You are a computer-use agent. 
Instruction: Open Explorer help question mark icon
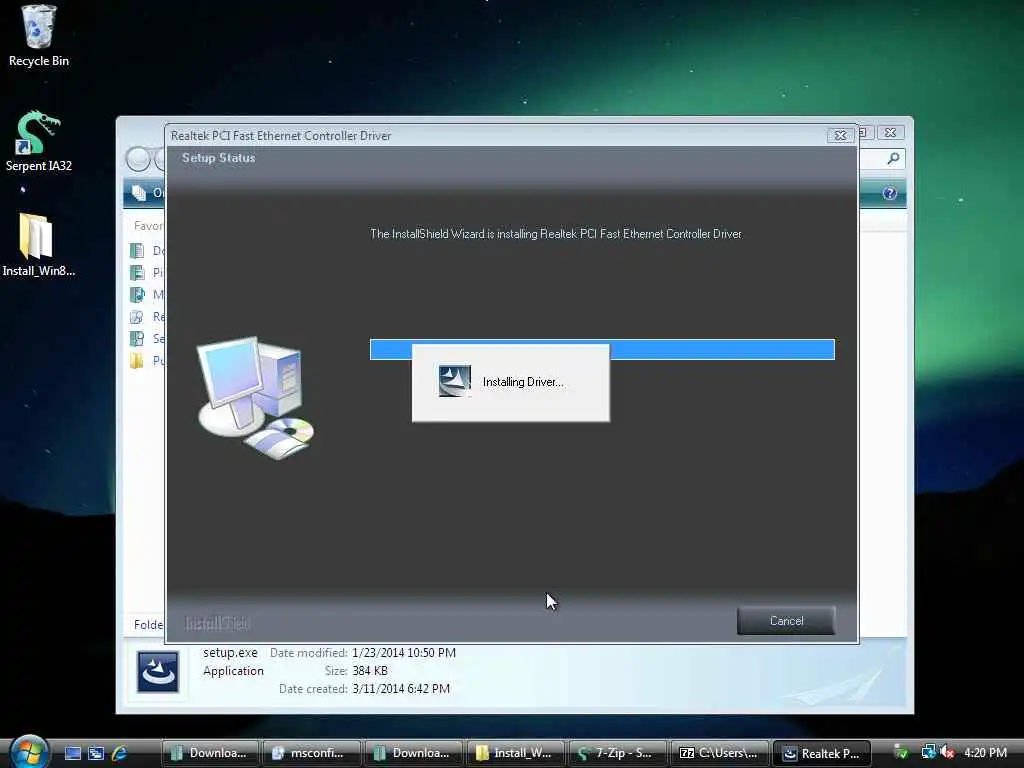click(x=889, y=193)
